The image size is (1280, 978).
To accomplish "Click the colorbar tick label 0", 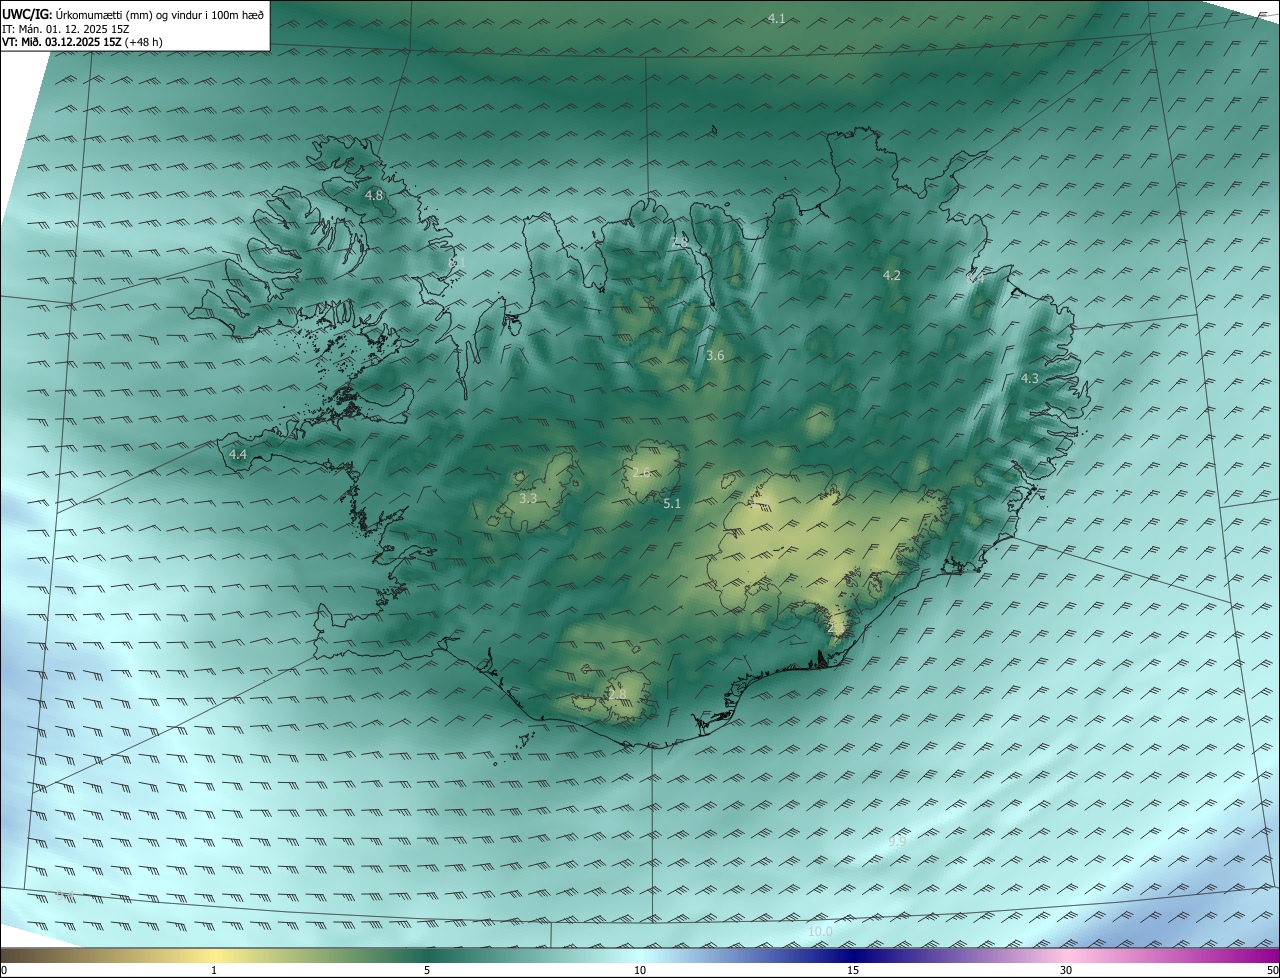I will [x=4, y=971].
